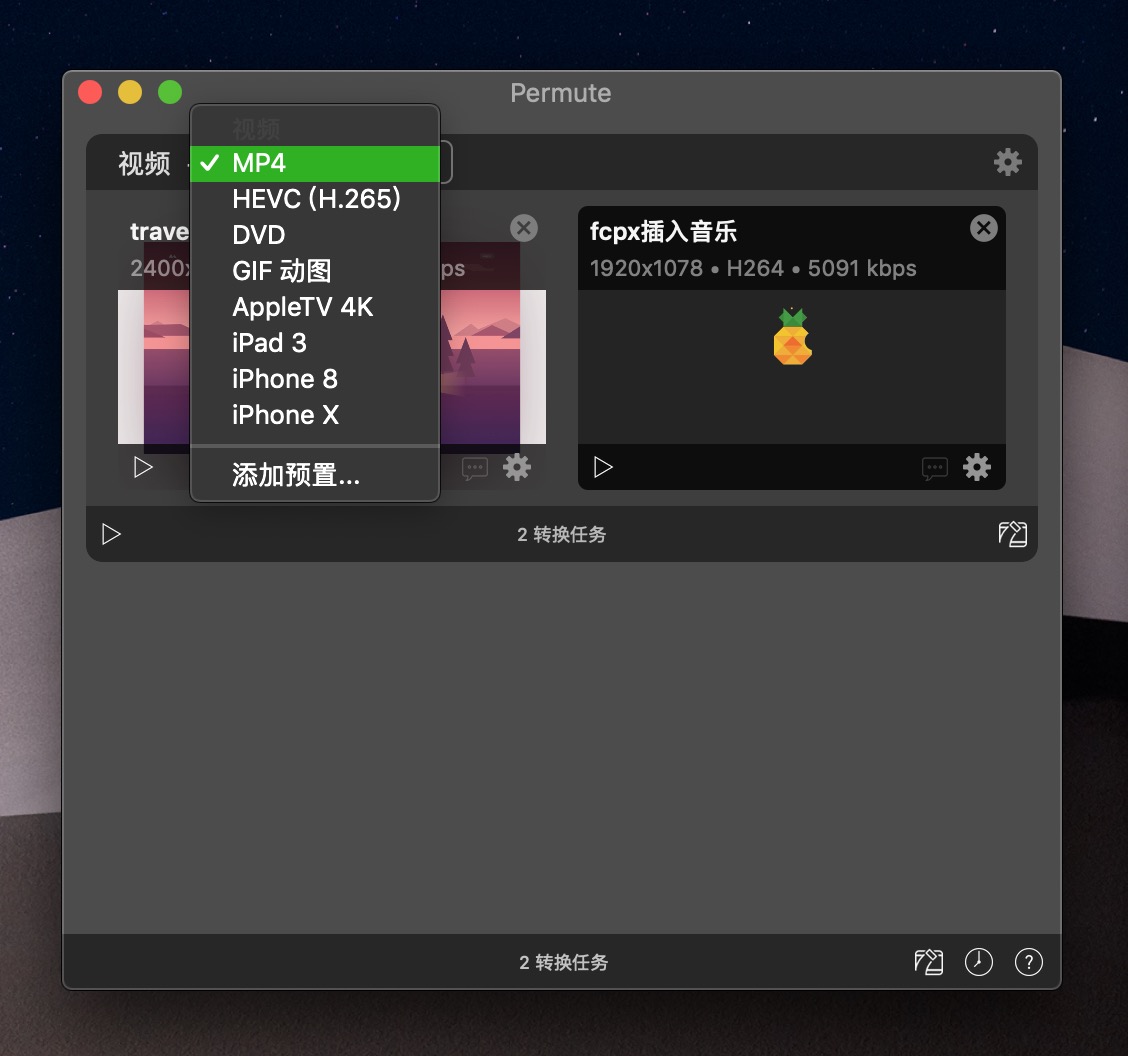Select iPhone X preset
The height and width of the screenshot is (1056, 1128).
coord(315,415)
